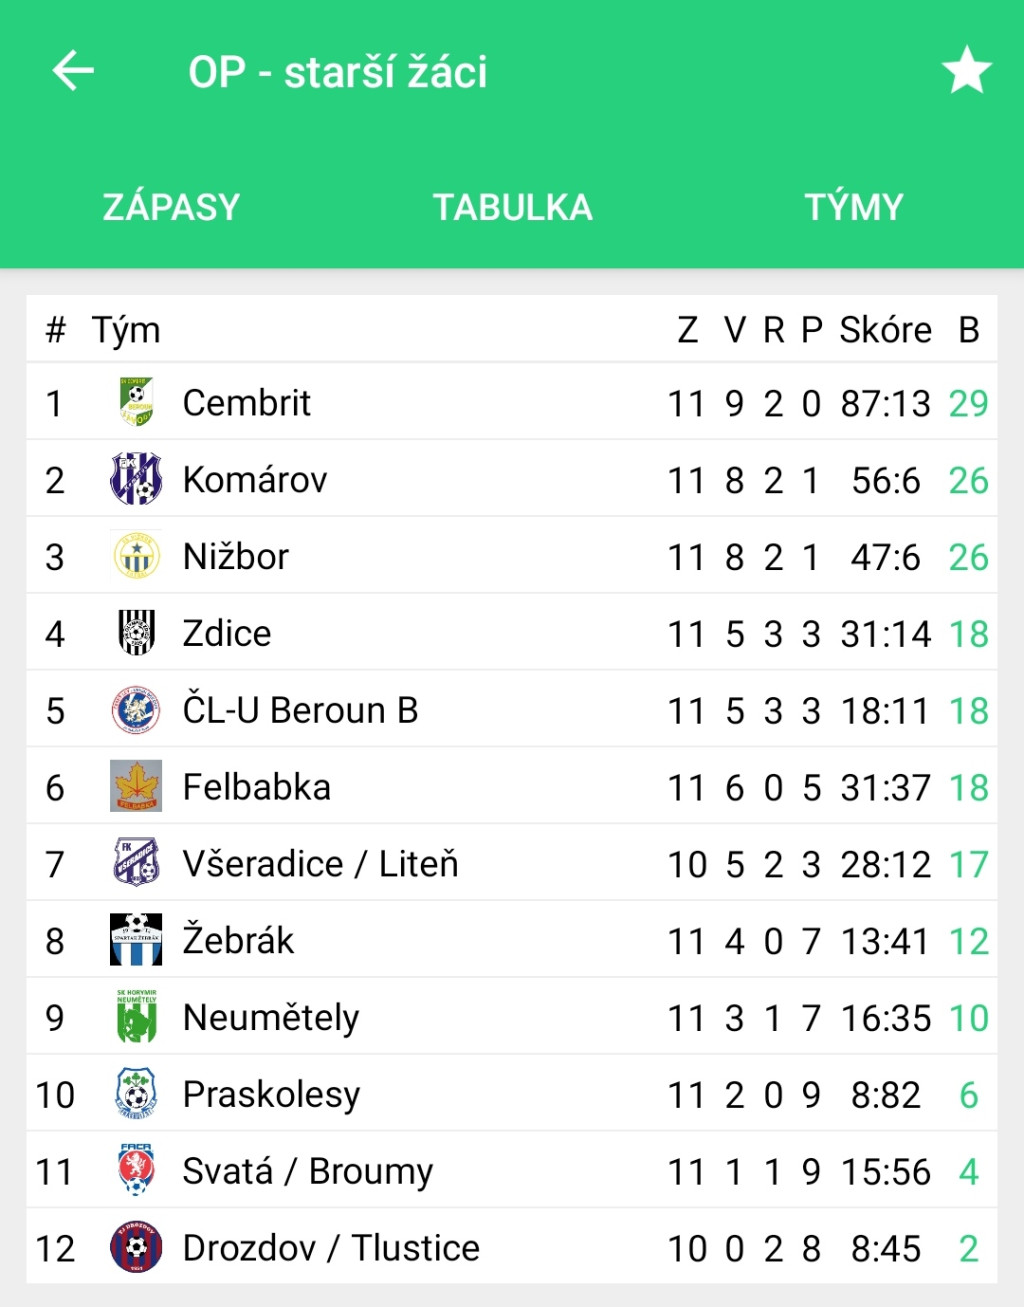Tap the OP - starší žáci title
Viewport: 1024px width, 1307px height.
(338, 72)
